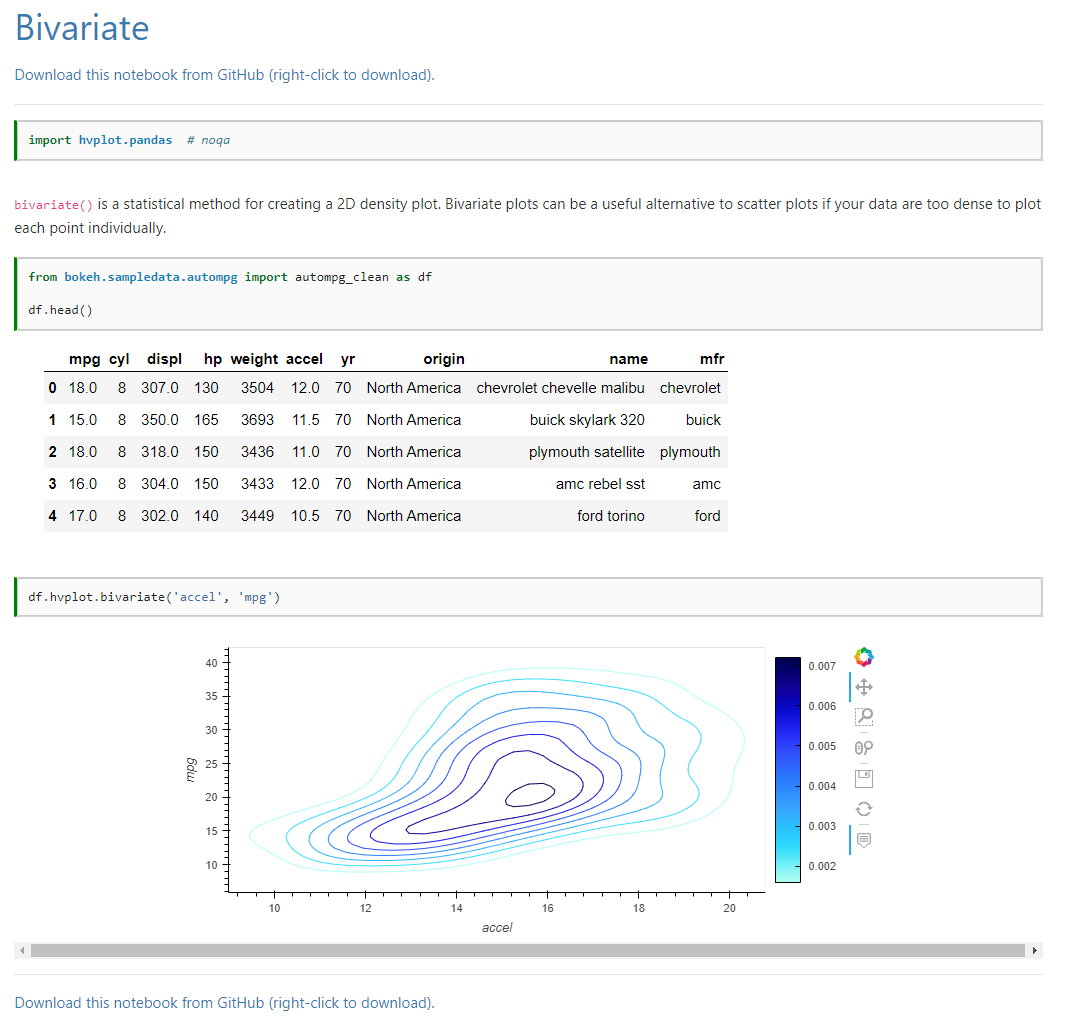Screen dimensions: 1089x1028
Task: Select the Pan tool on the plot toolbar
Action: [863, 686]
